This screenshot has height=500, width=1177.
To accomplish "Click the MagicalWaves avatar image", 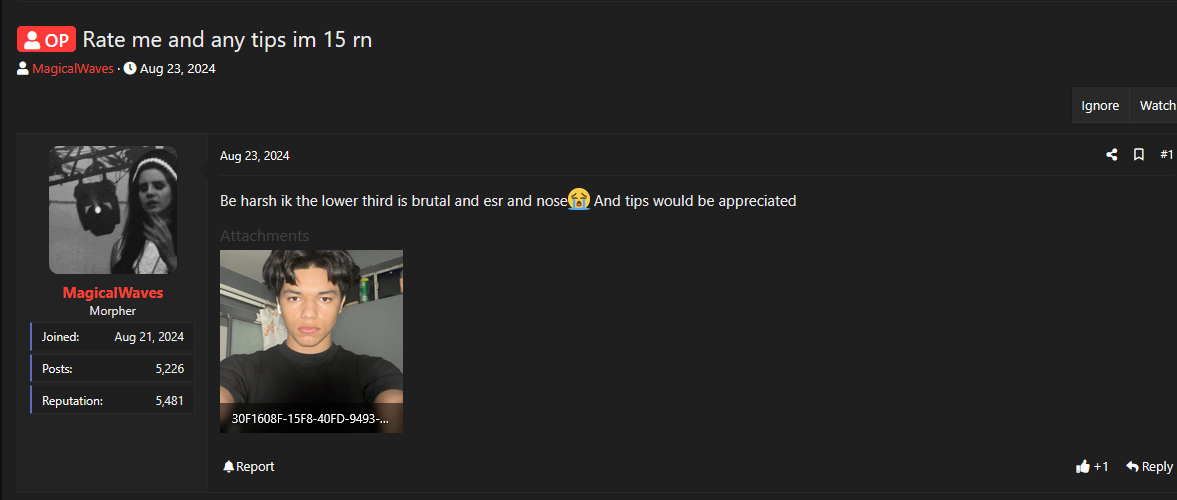I will click(113, 209).
